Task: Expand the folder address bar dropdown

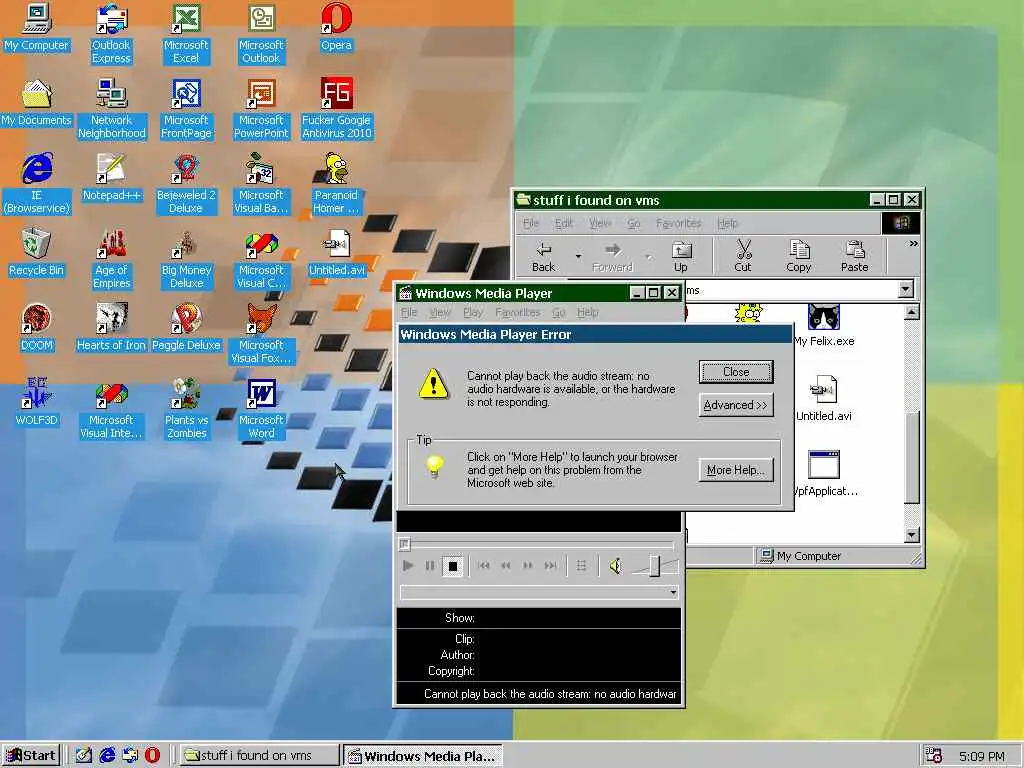Action: click(905, 289)
